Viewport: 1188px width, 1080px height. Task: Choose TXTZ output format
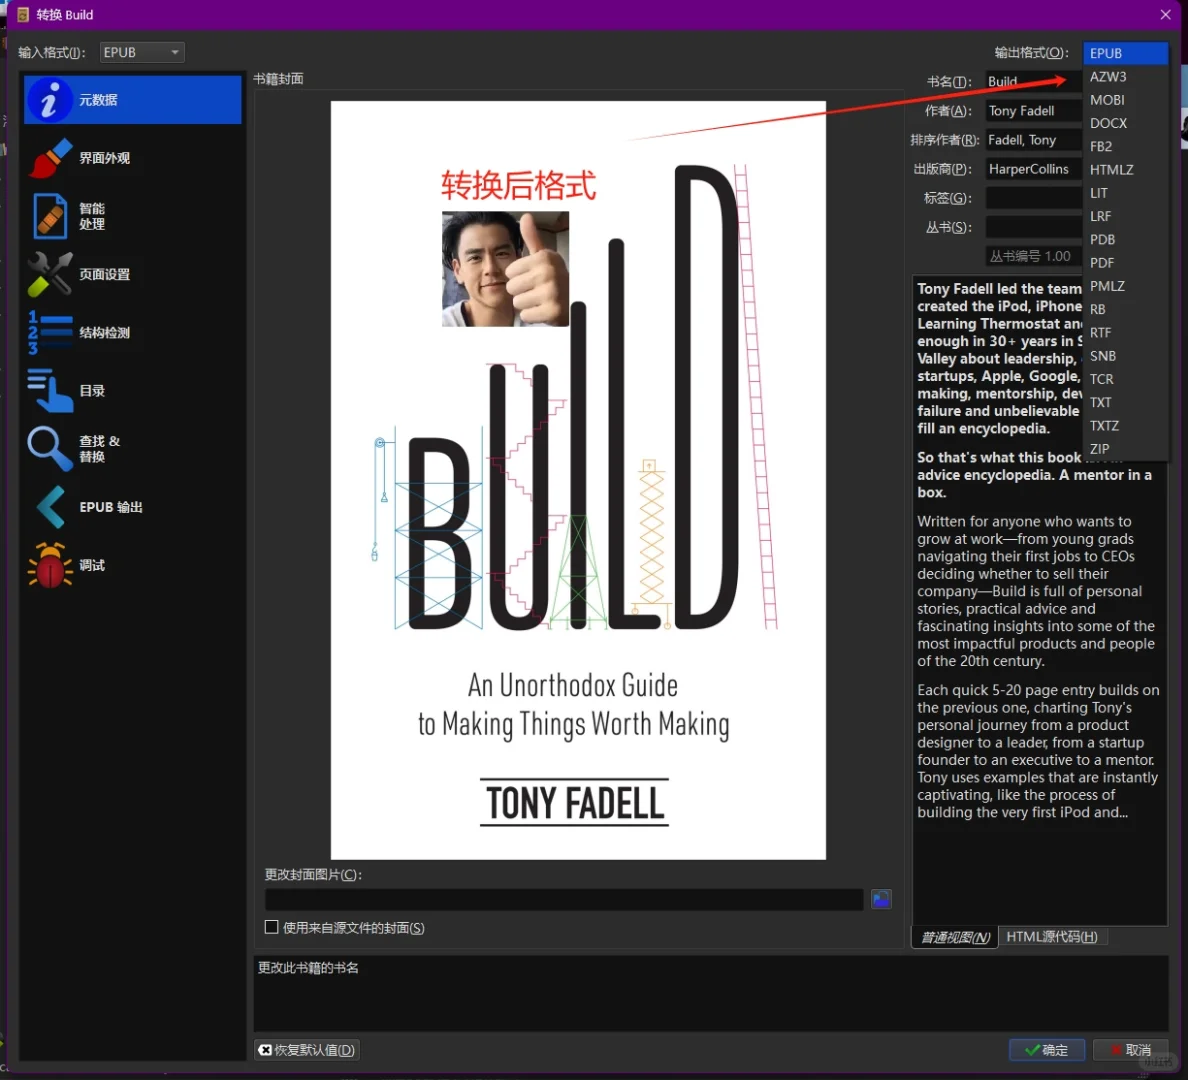pyautogui.click(x=1125, y=426)
